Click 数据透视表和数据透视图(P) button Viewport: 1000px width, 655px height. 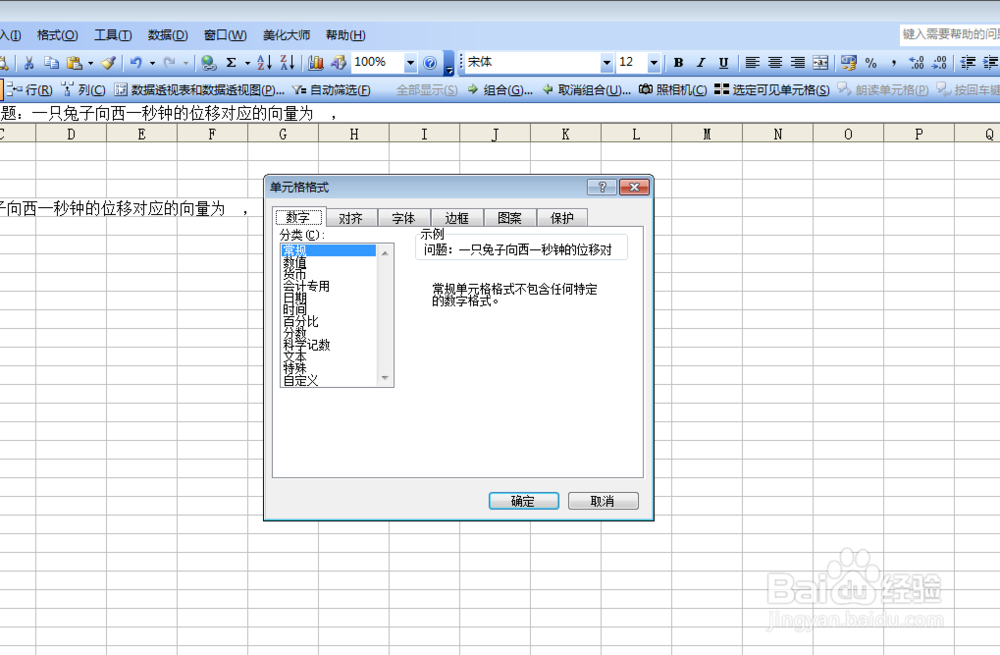click(x=200, y=90)
